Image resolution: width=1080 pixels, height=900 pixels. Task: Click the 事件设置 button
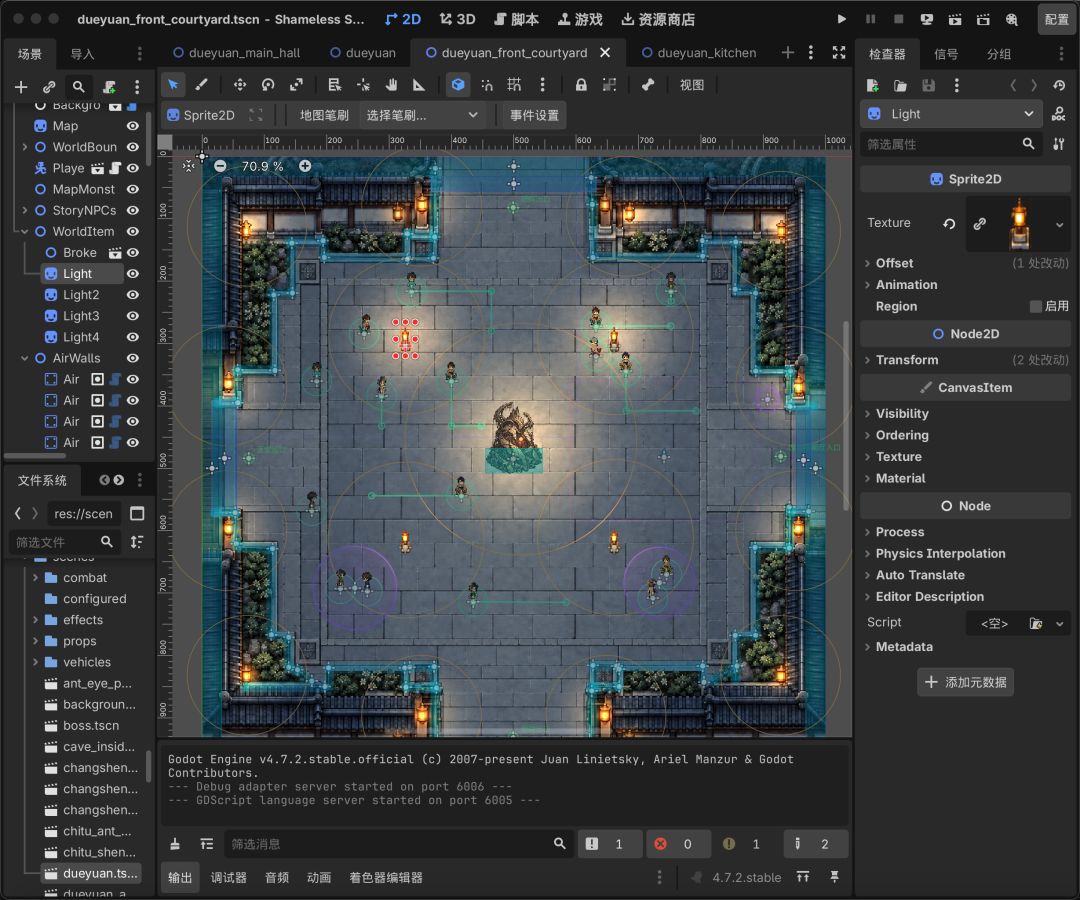(534, 115)
